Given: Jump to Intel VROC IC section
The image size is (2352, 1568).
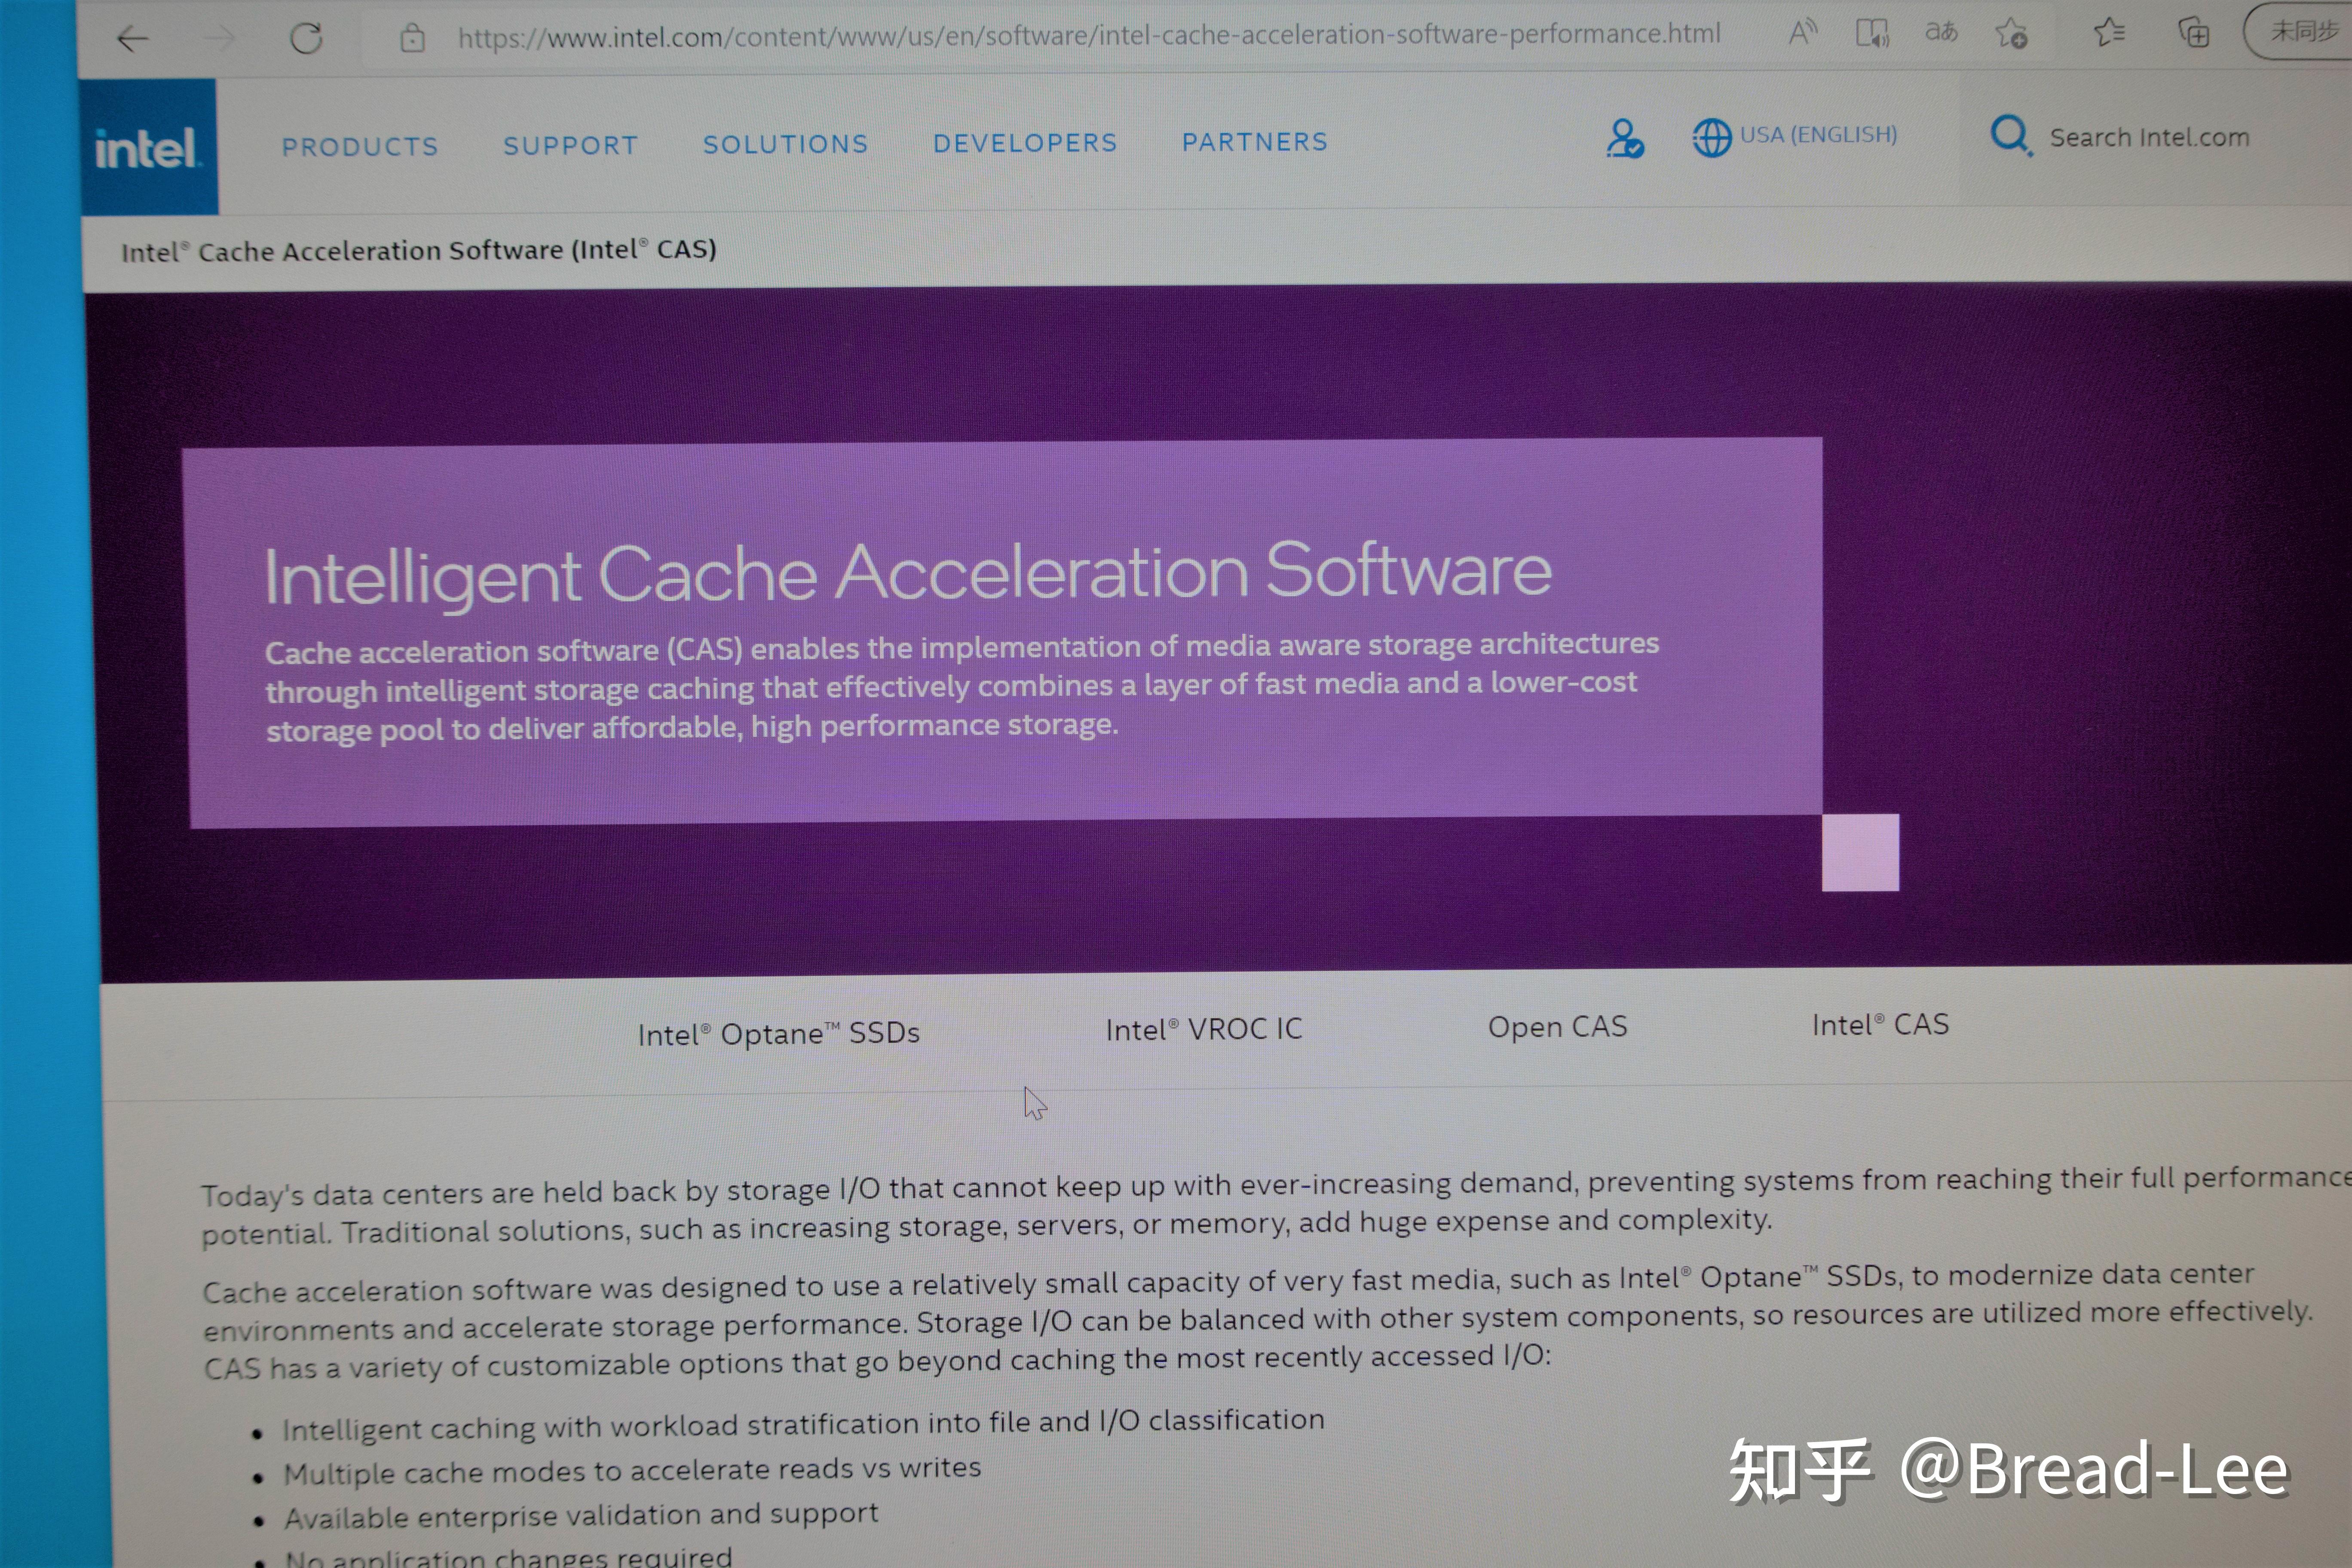Looking at the screenshot, I should [x=1204, y=1029].
